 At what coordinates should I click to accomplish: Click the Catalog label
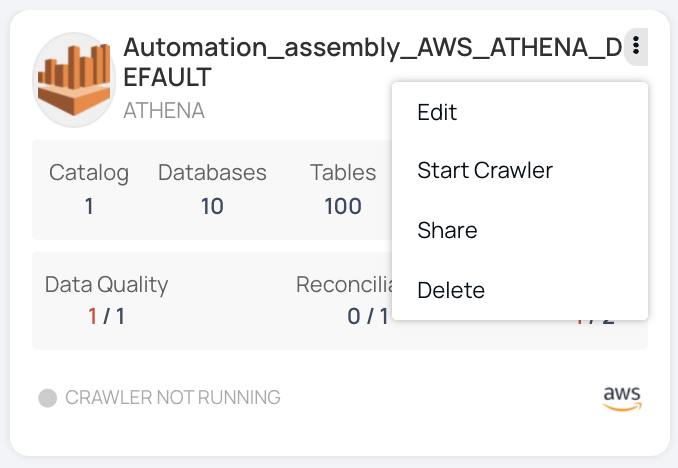coord(89,173)
